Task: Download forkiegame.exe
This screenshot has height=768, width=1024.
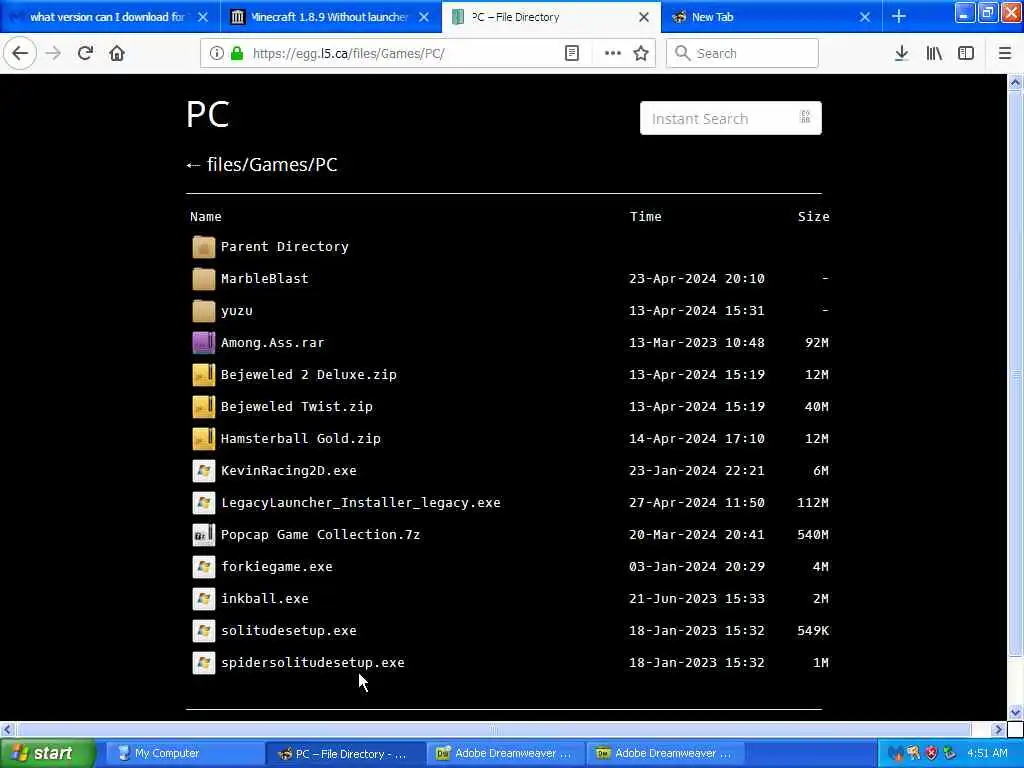Action: (277, 567)
